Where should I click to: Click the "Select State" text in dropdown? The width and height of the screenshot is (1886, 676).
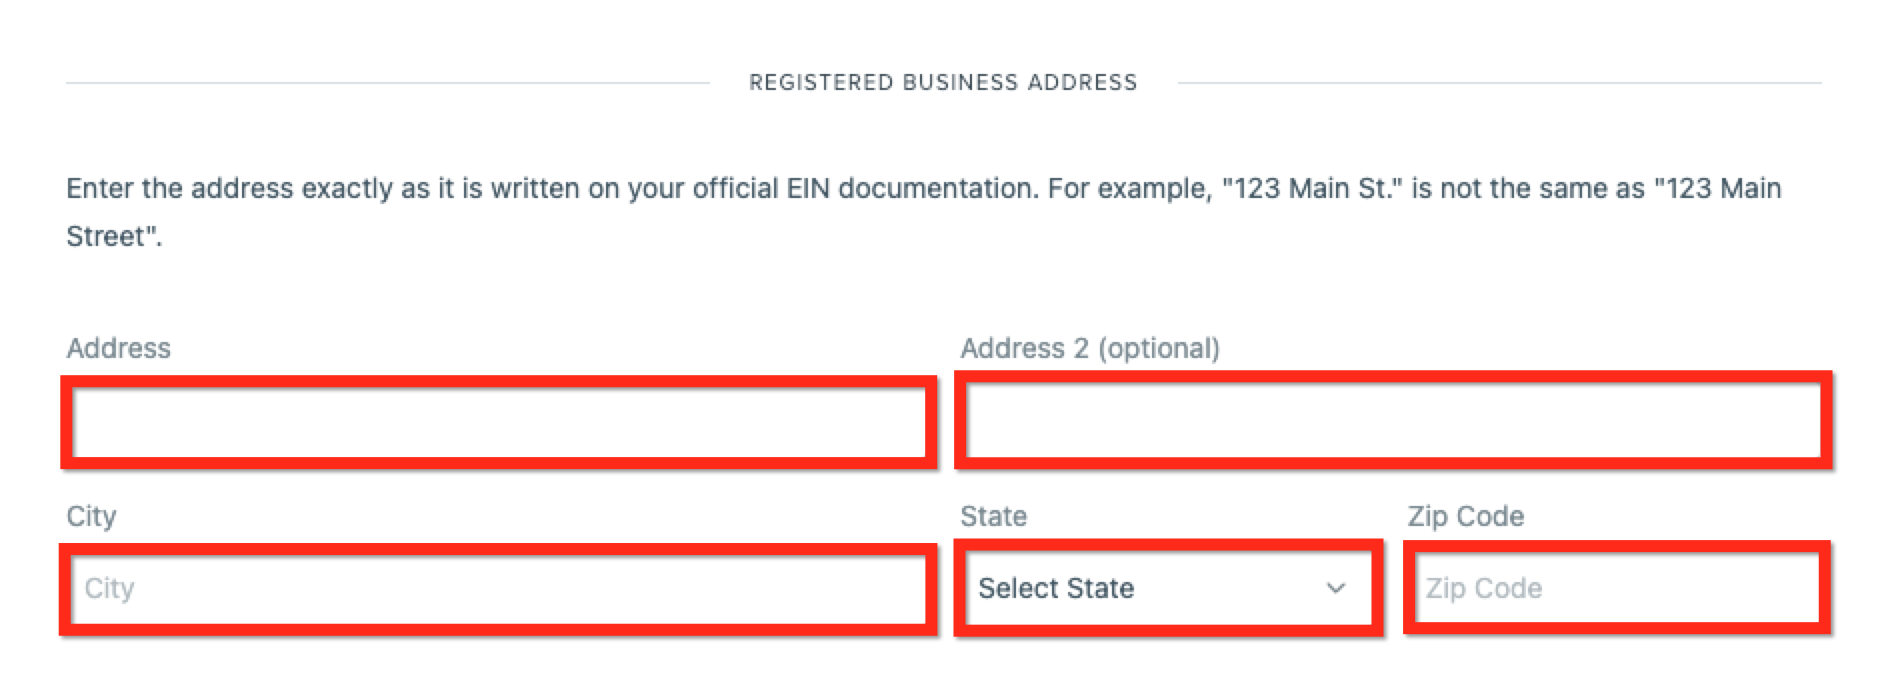[1056, 589]
